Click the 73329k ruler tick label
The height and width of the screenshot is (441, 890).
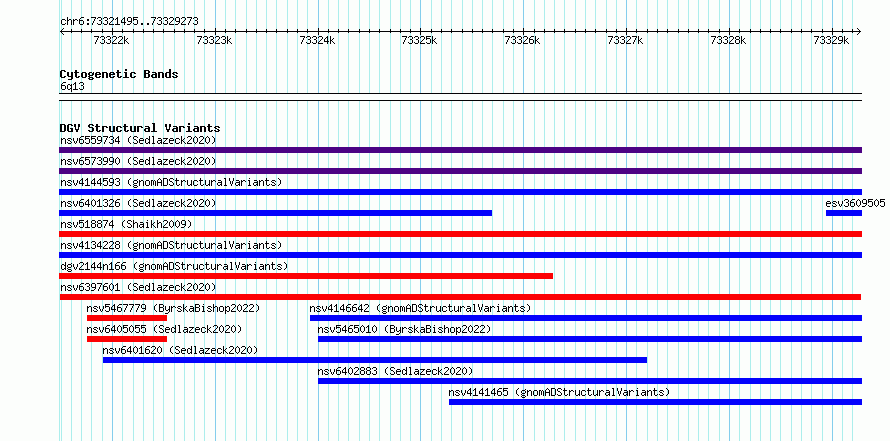(832, 40)
